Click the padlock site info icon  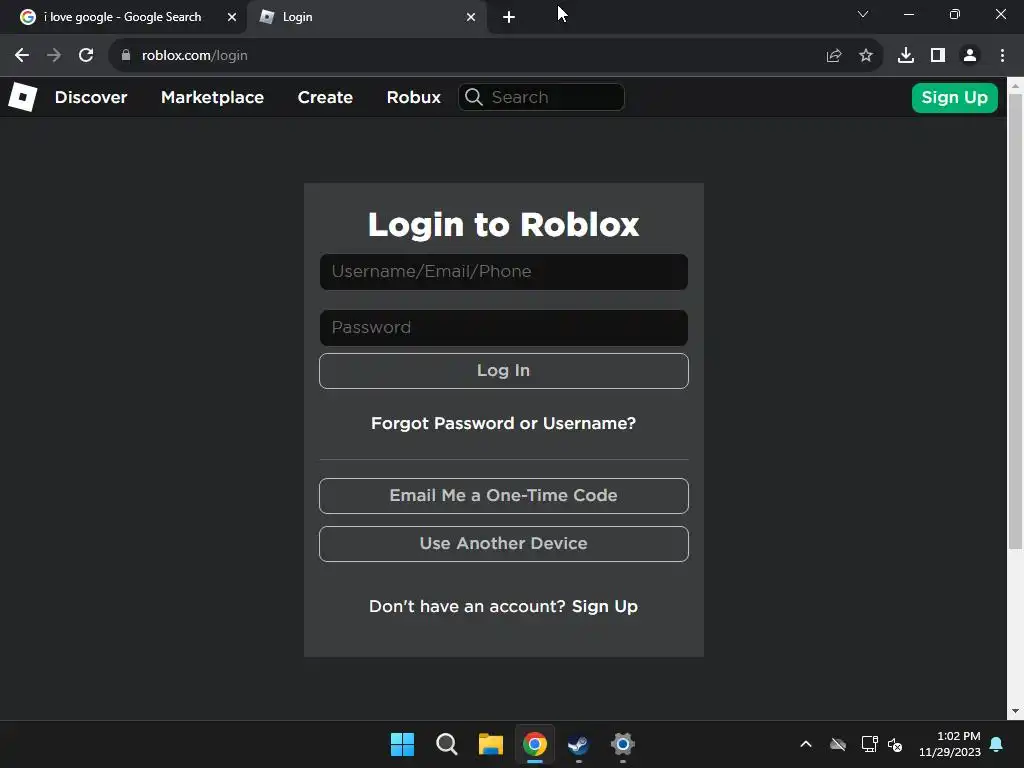click(126, 56)
